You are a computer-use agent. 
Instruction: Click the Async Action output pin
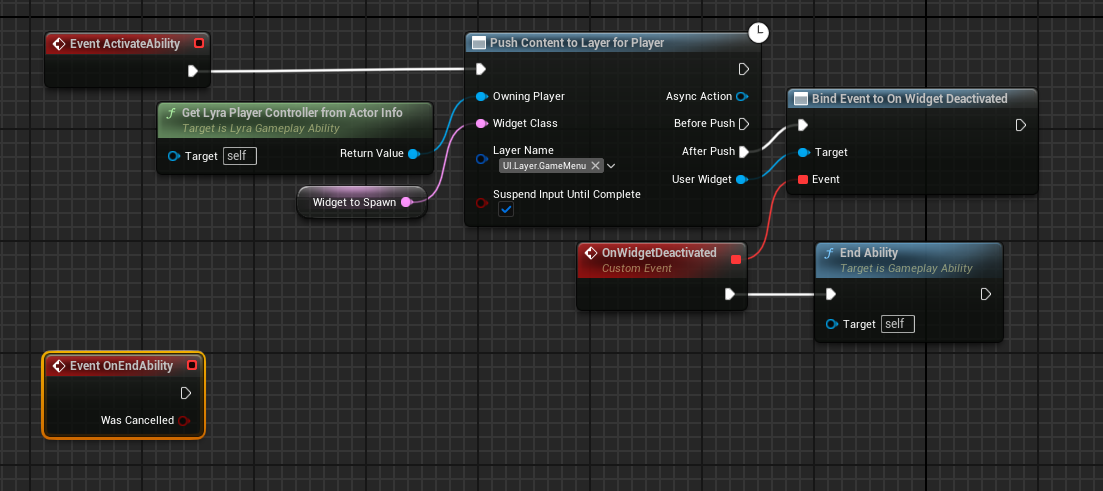pos(742,97)
